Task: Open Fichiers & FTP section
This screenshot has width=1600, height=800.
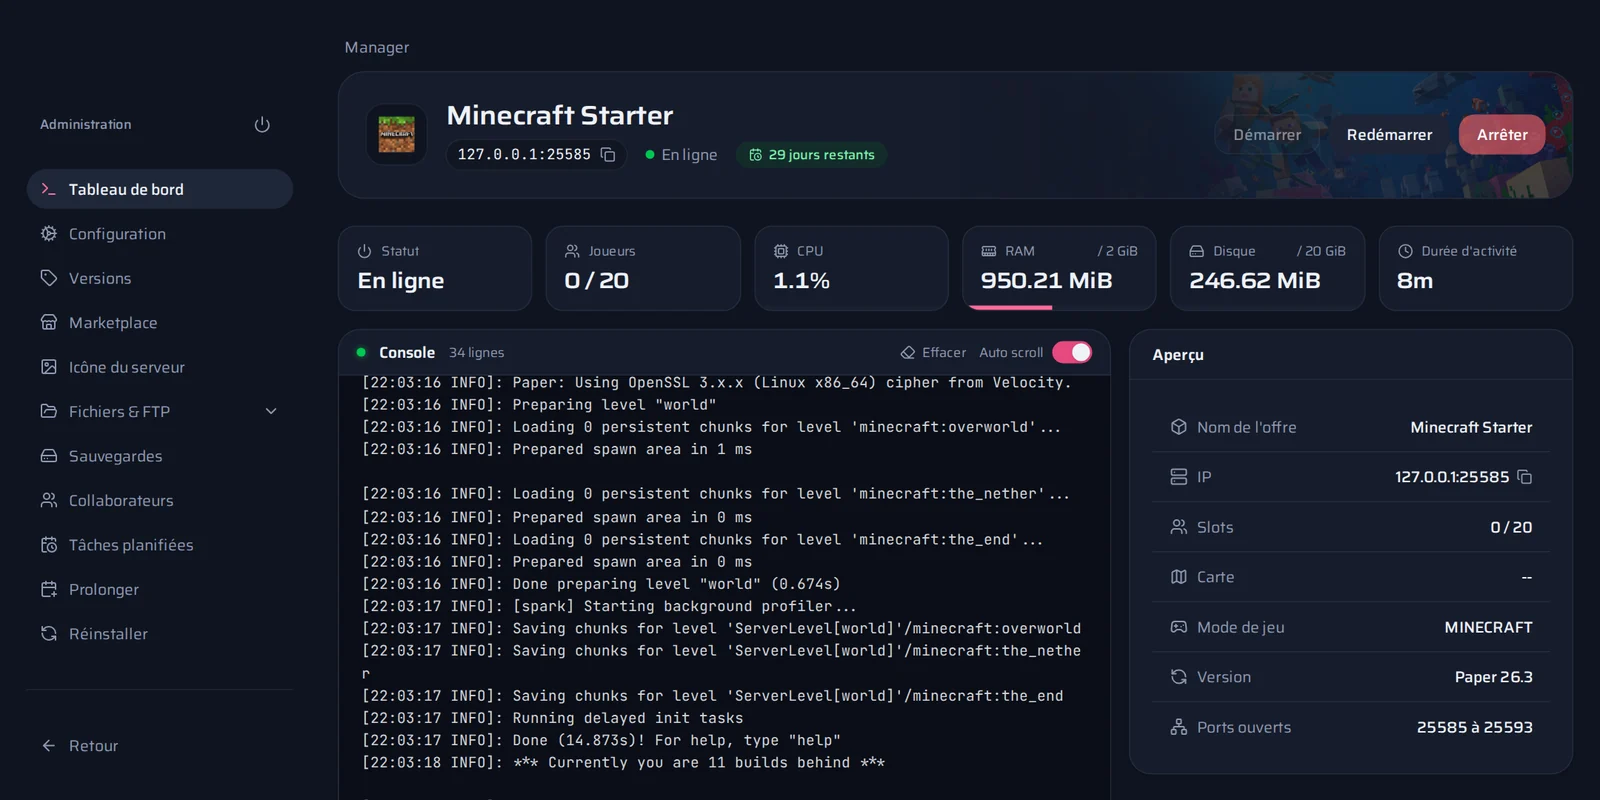Action: 160,411
